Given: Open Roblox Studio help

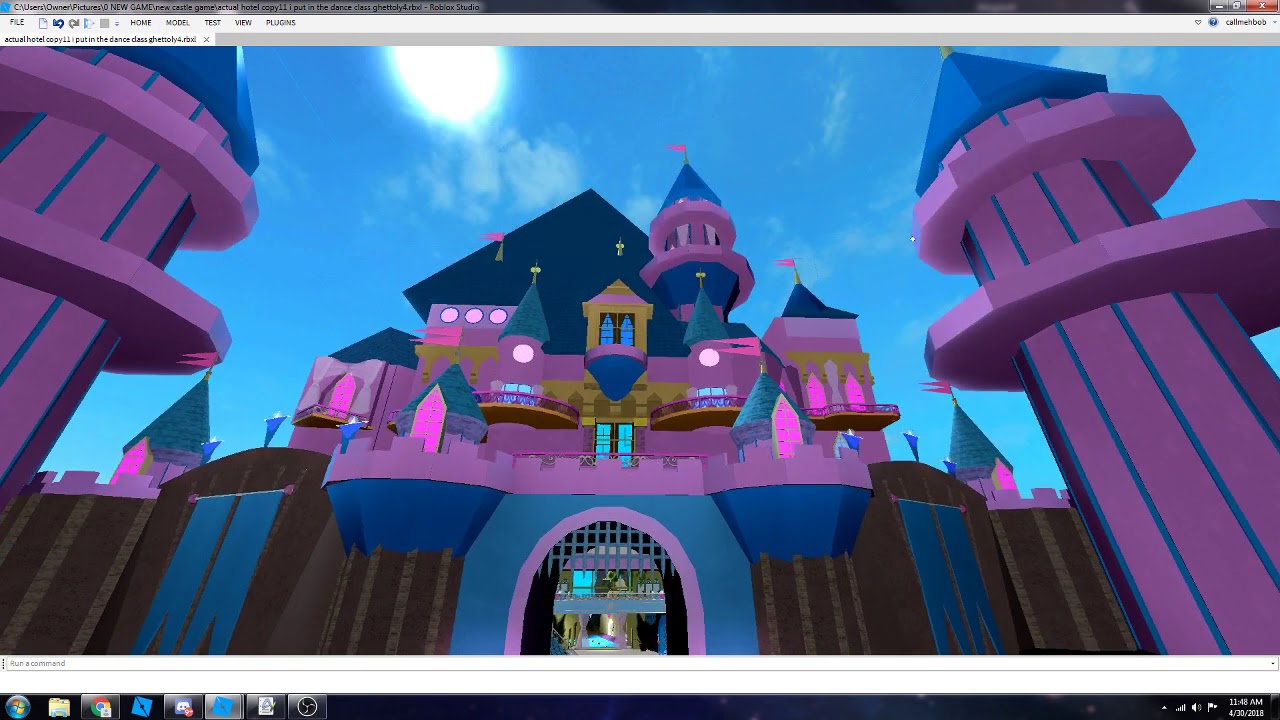Looking at the screenshot, I should [1213, 22].
